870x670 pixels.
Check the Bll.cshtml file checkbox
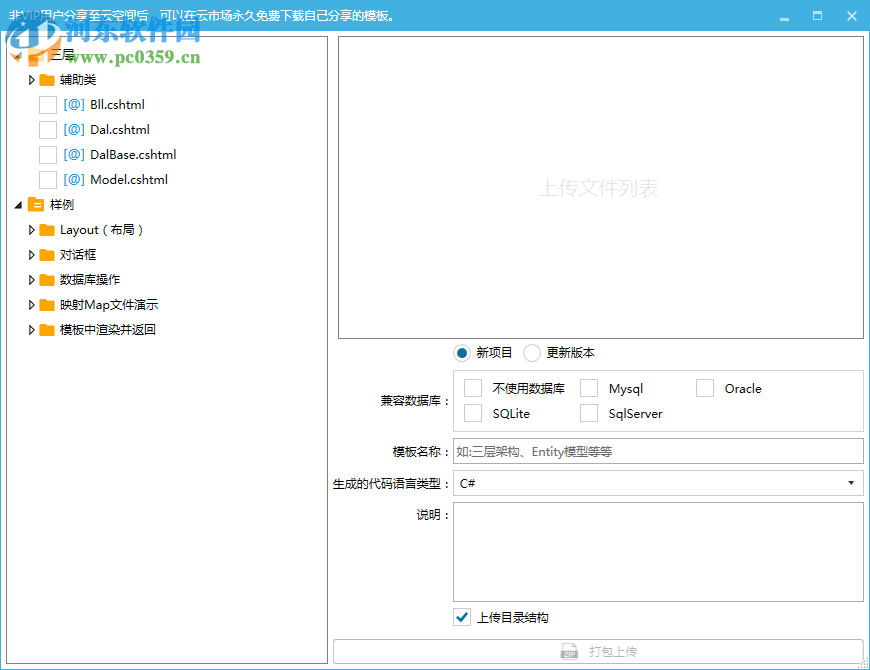[x=48, y=105]
